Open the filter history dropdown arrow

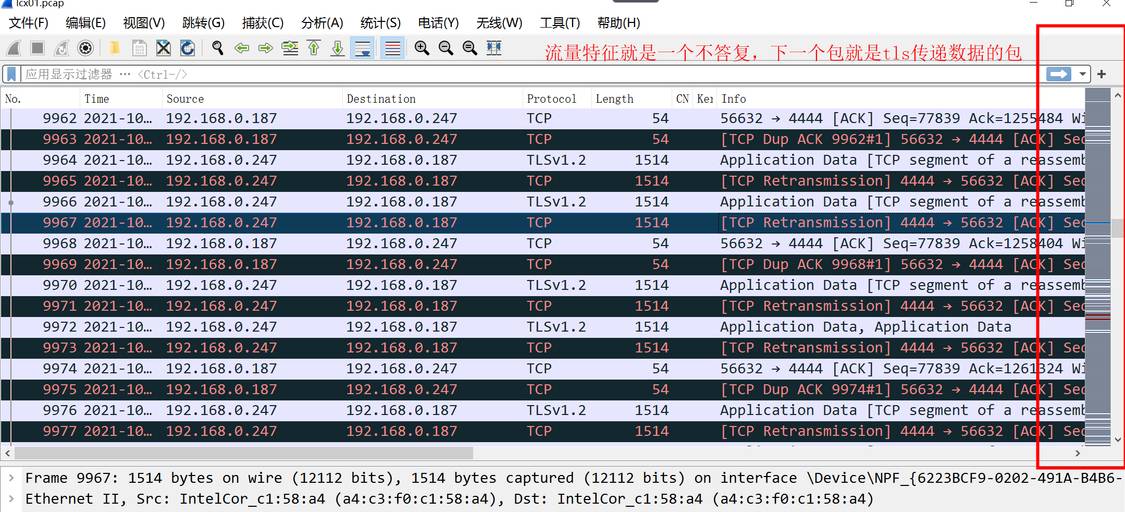pos(1082,74)
